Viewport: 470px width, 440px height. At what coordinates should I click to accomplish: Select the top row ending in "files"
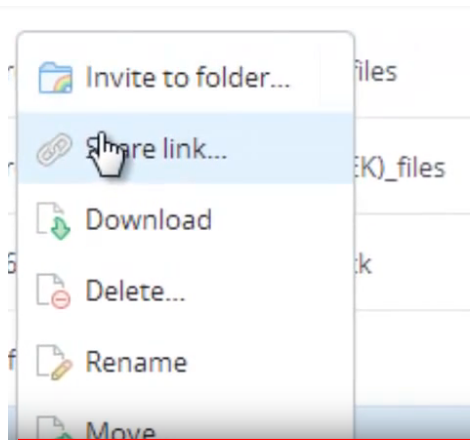tap(412, 70)
